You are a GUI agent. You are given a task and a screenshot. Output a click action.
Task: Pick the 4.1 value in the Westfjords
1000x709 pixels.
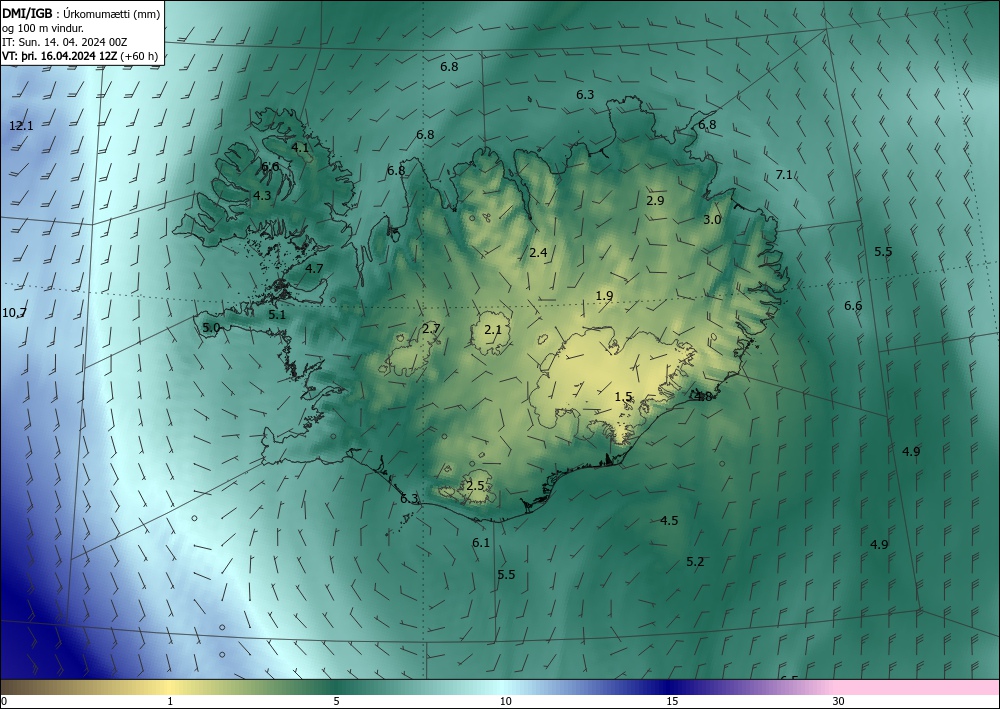pos(300,148)
